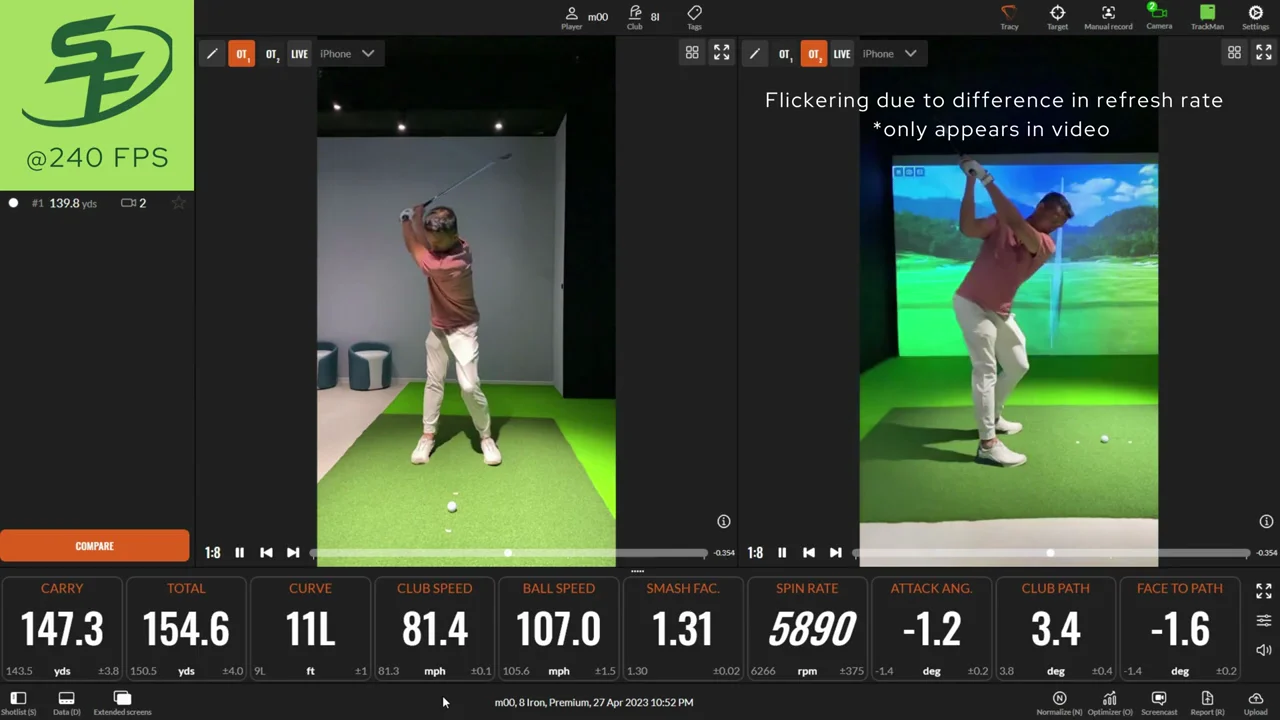Change right video playback speed 1:8
Screen dimensions: 1280x720
pyautogui.click(x=755, y=553)
